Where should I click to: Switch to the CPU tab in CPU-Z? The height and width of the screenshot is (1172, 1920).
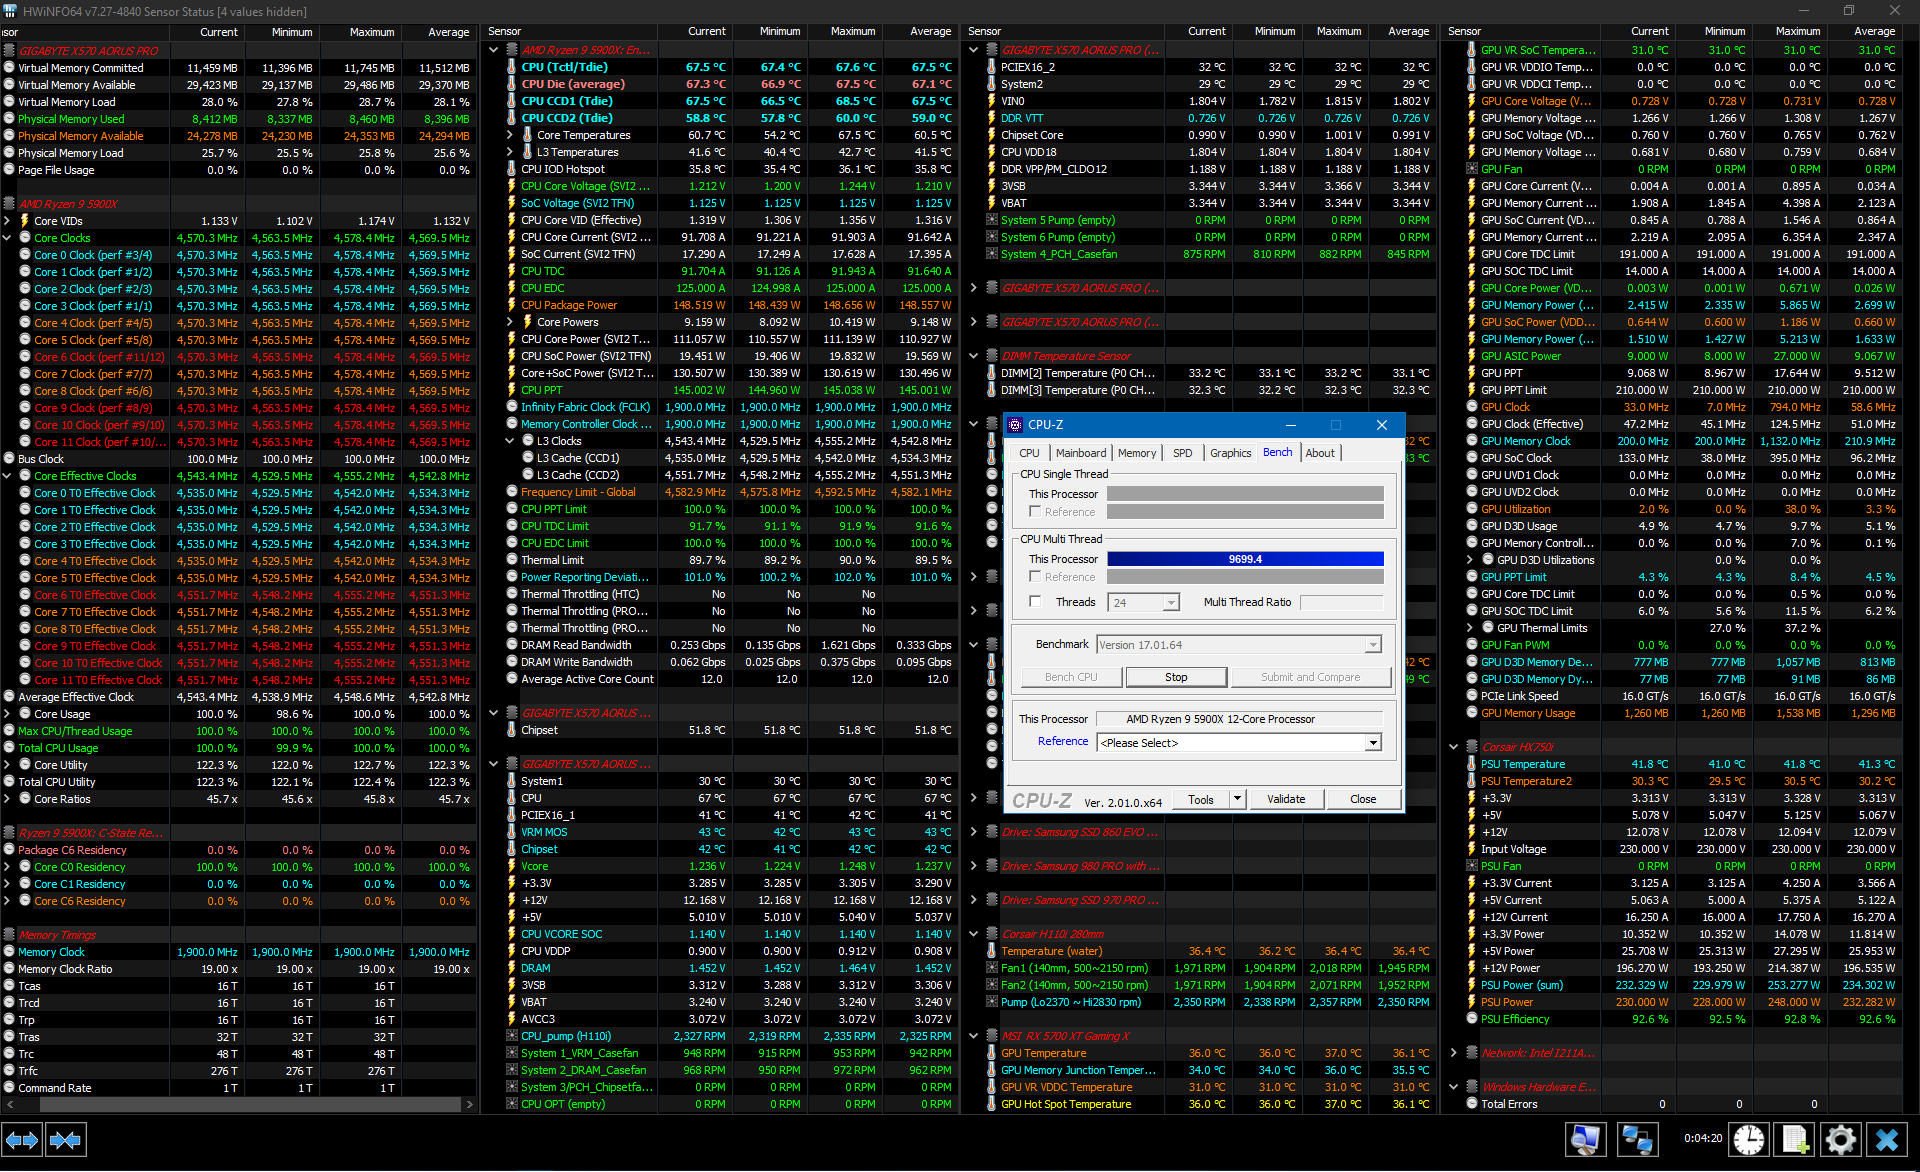[1029, 453]
